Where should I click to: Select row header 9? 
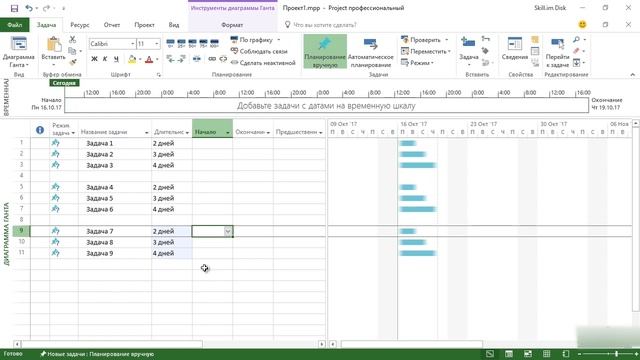22,231
